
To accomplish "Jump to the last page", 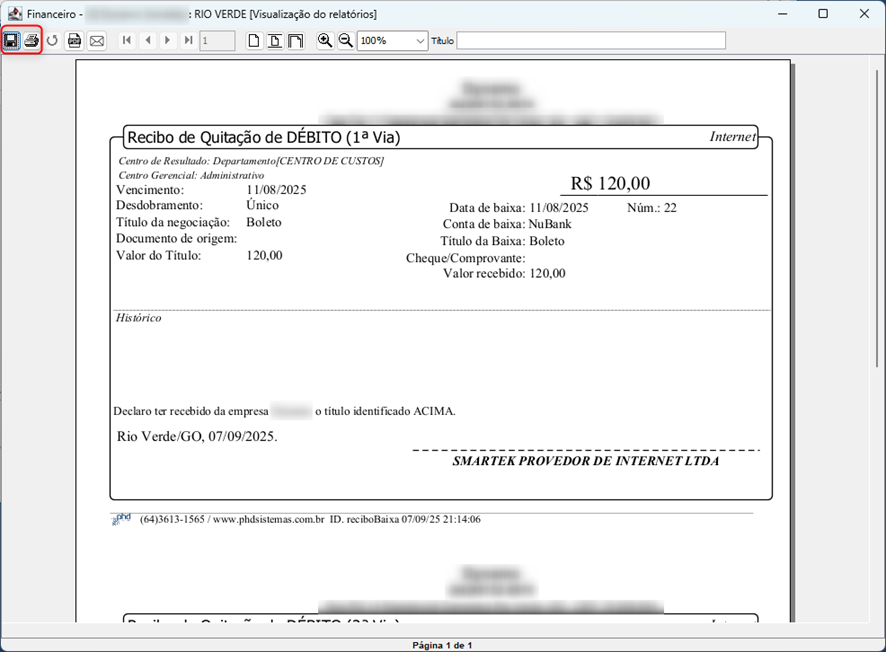I will tap(188, 41).
